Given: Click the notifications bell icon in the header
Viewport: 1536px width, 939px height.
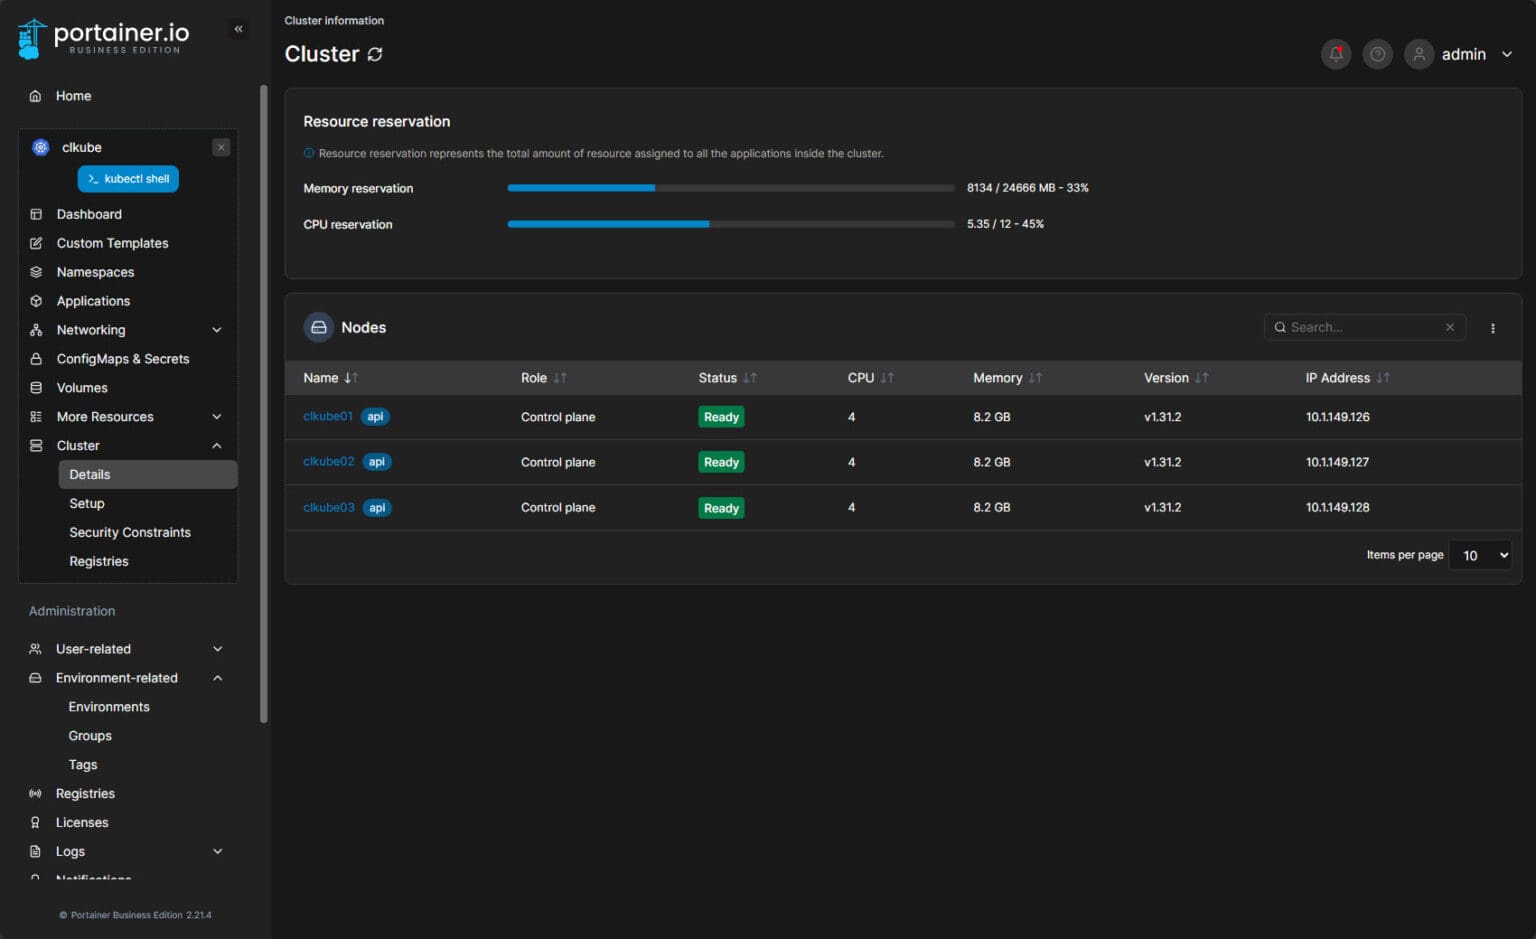Looking at the screenshot, I should coord(1336,54).
